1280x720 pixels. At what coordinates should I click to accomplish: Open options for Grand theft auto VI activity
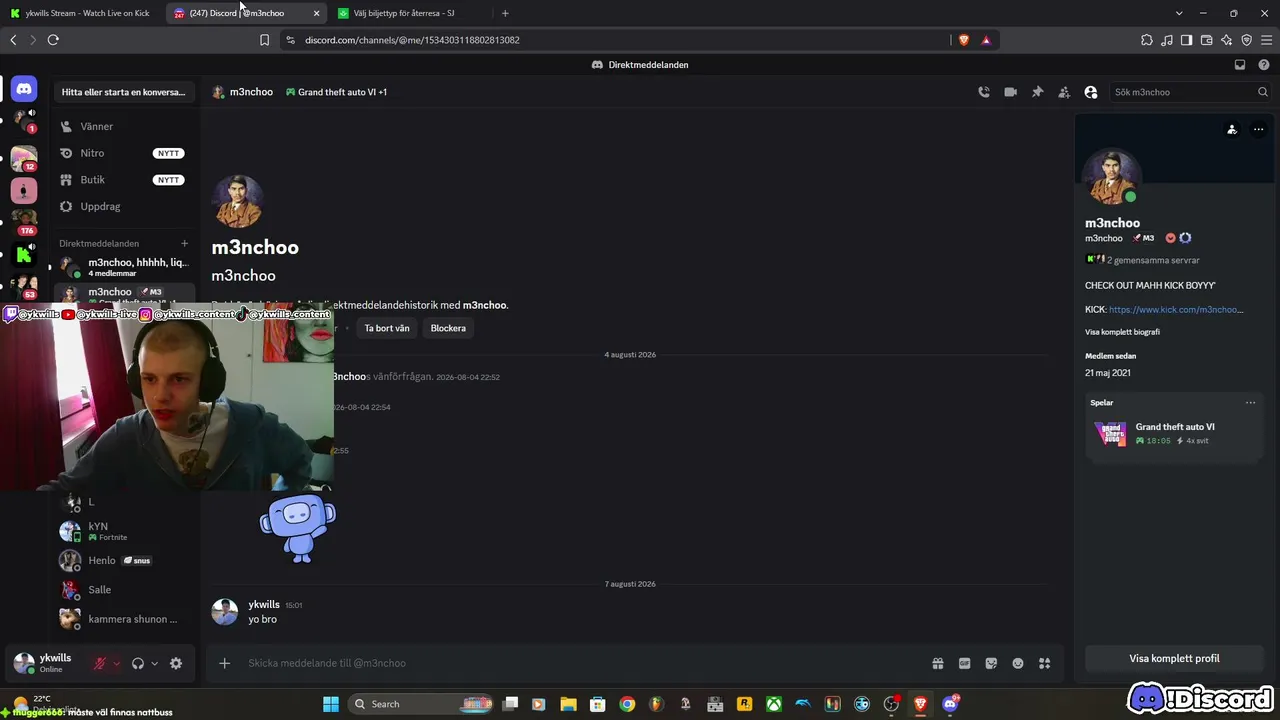coord(1250,403)
